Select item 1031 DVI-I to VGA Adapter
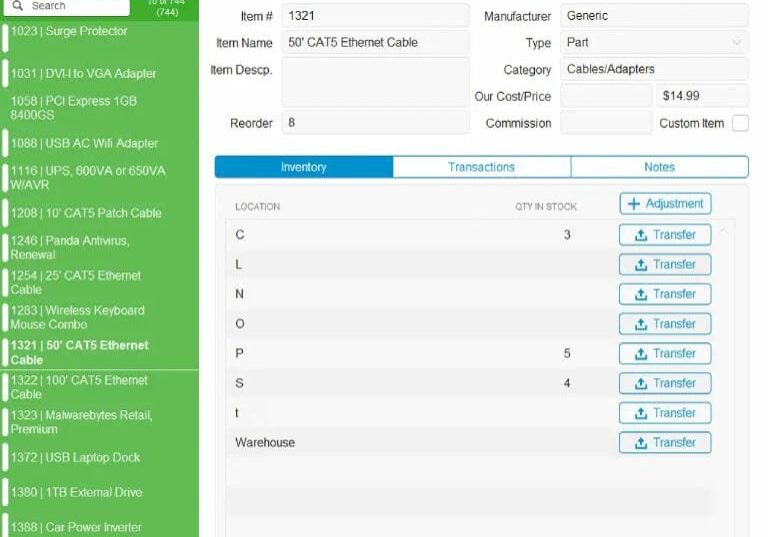This screenshot has height=537, width=768. [99, 73]
